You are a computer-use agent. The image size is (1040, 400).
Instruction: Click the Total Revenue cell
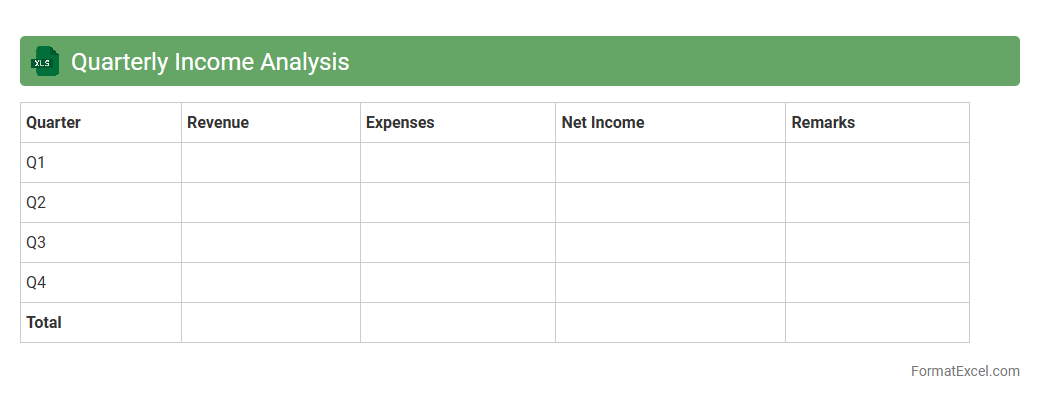coord(271,323)
